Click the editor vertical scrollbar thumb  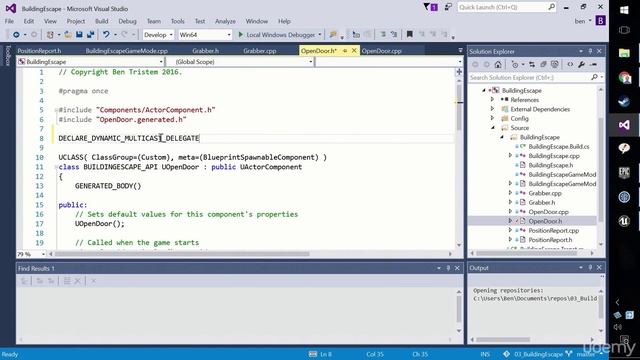[x=459, y=108]
